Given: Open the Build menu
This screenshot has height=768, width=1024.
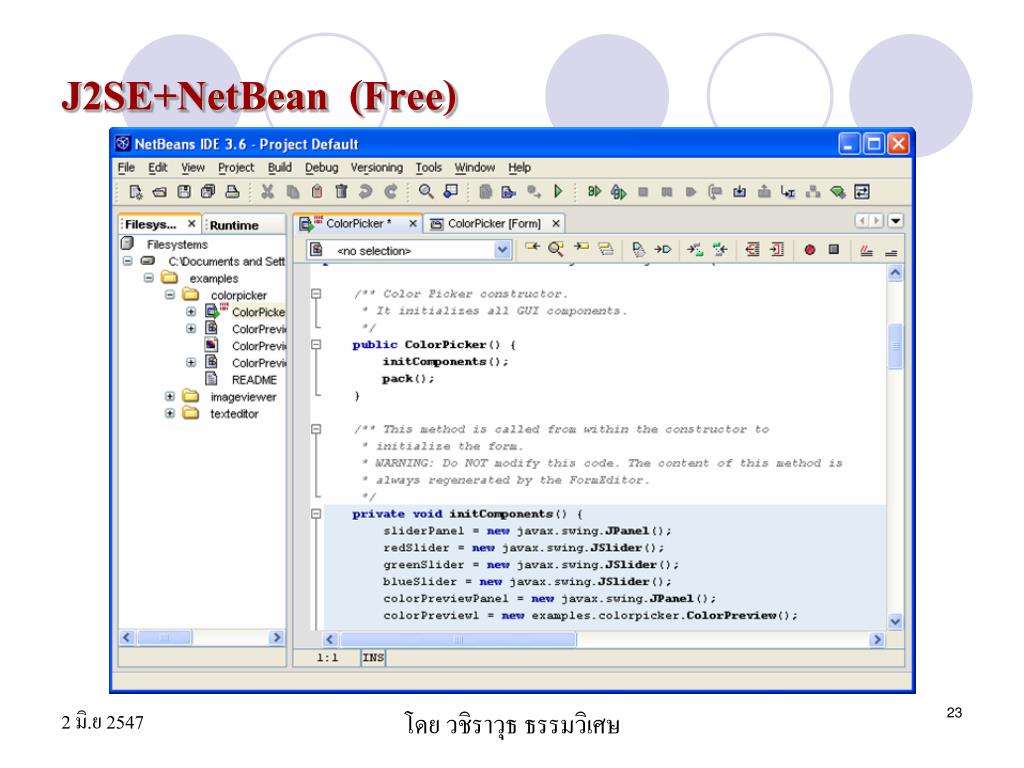Looking at the screenshot, I should click(x=280, y=168).
